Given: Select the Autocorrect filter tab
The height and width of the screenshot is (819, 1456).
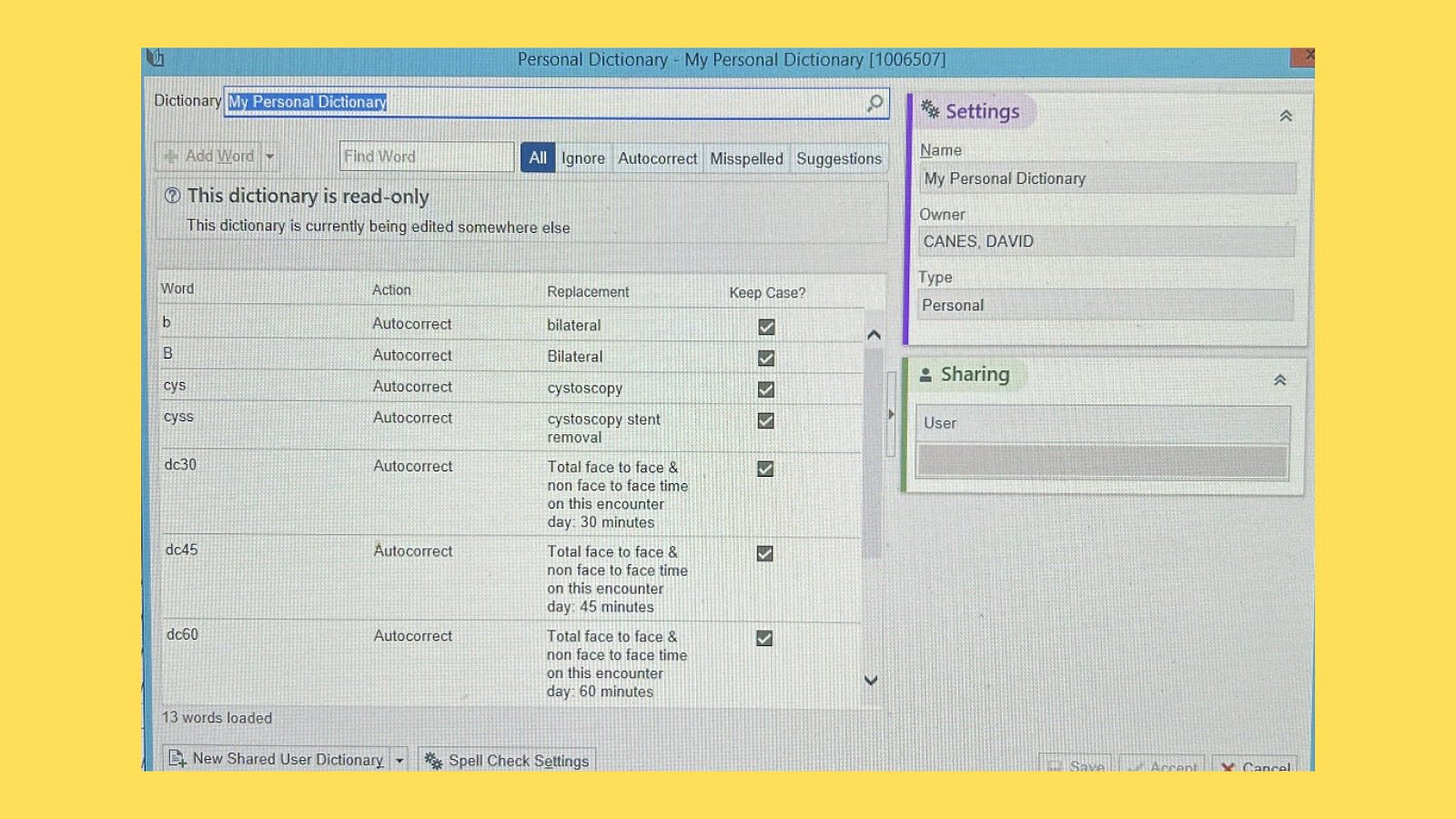Looking at the screenshot, I should [657, 158].
